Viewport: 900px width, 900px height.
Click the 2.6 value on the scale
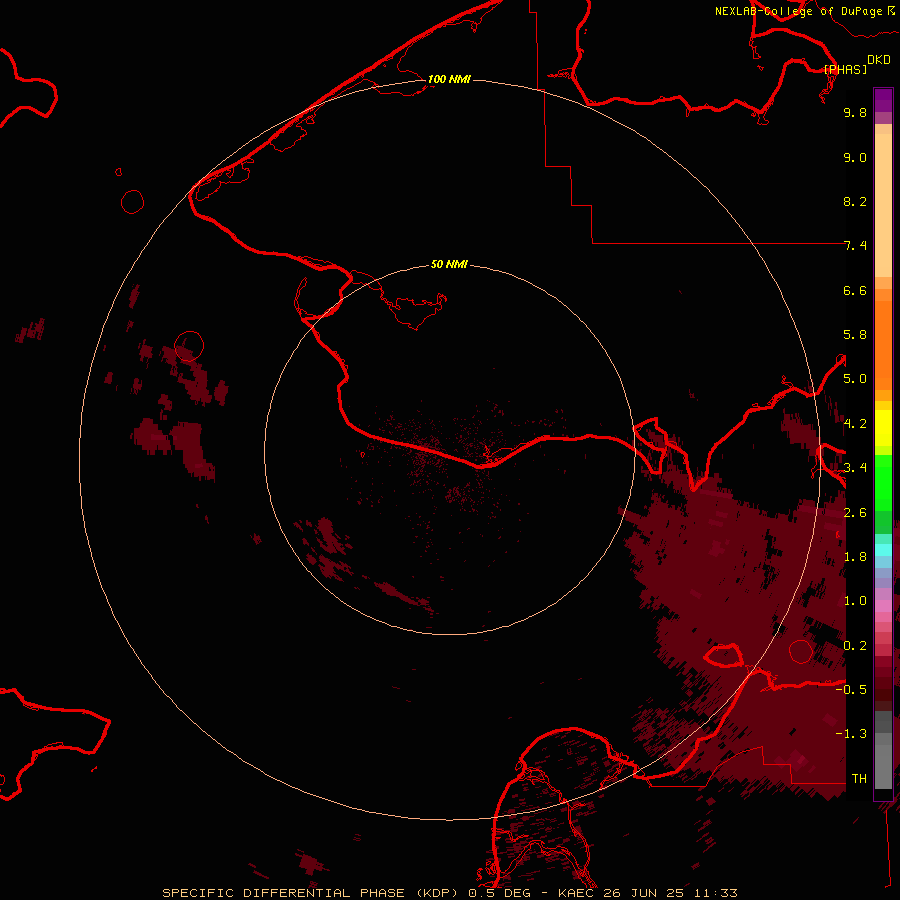click(x=855, y=513)
